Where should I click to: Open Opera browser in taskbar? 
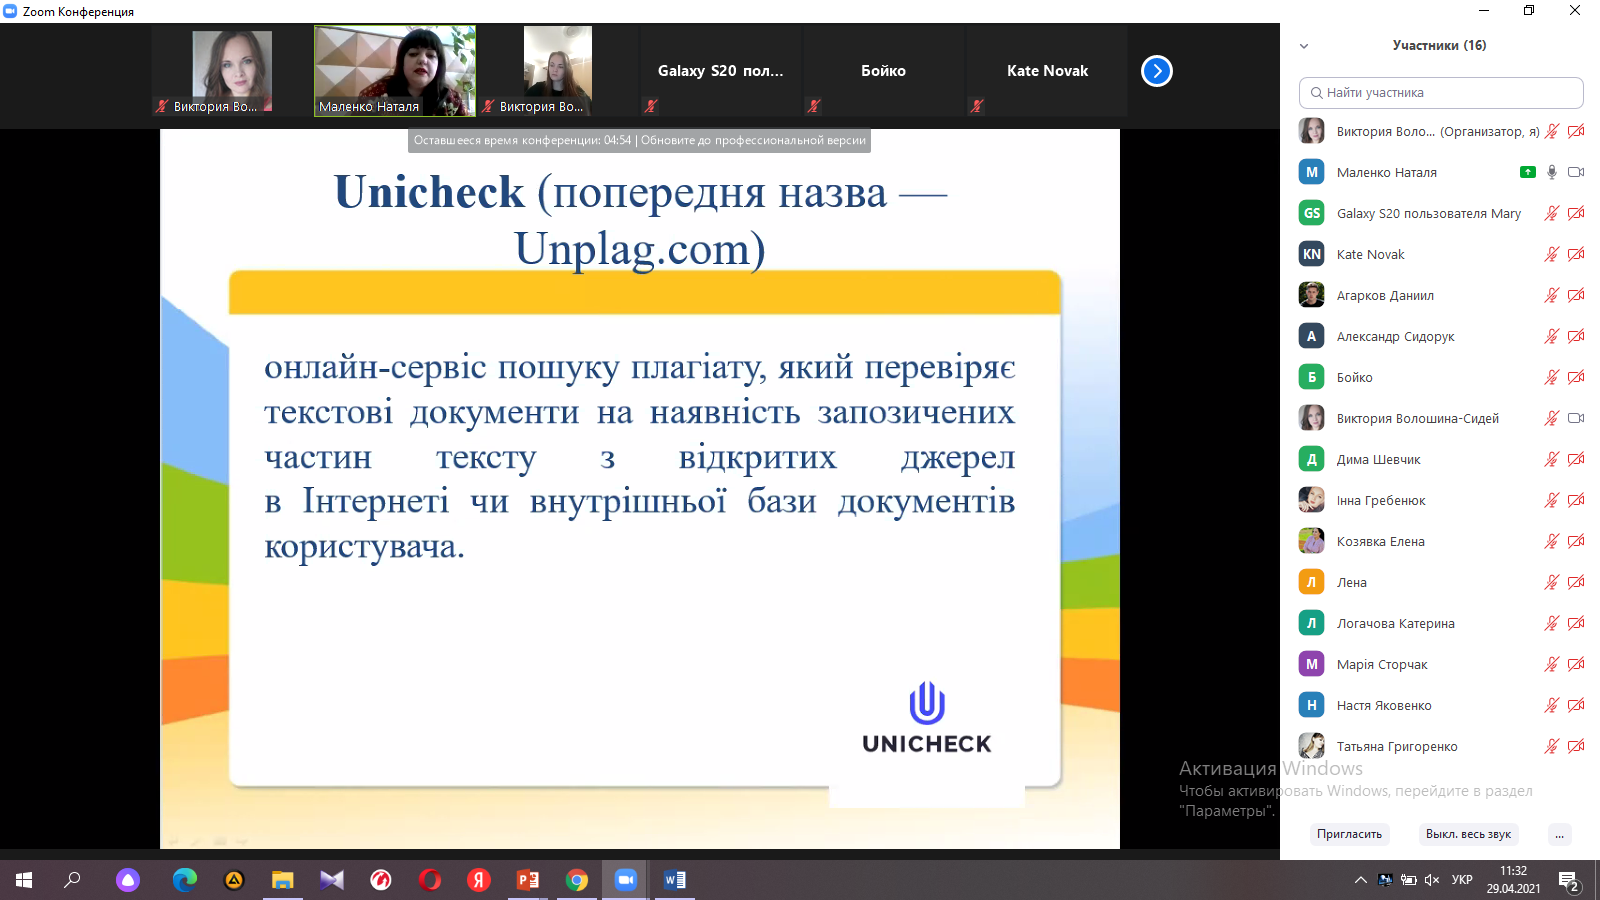point(430,880)
